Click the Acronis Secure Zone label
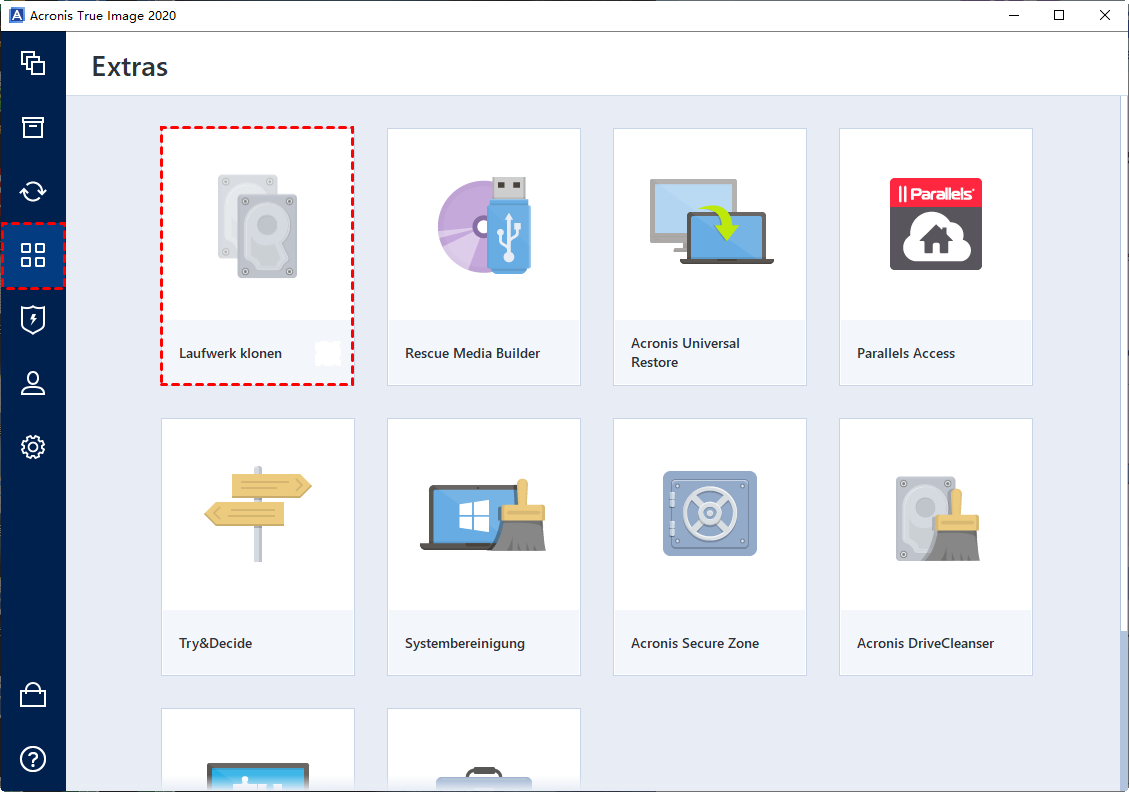This screenshot has width=1129, height=792. click(x=695, y=644)
